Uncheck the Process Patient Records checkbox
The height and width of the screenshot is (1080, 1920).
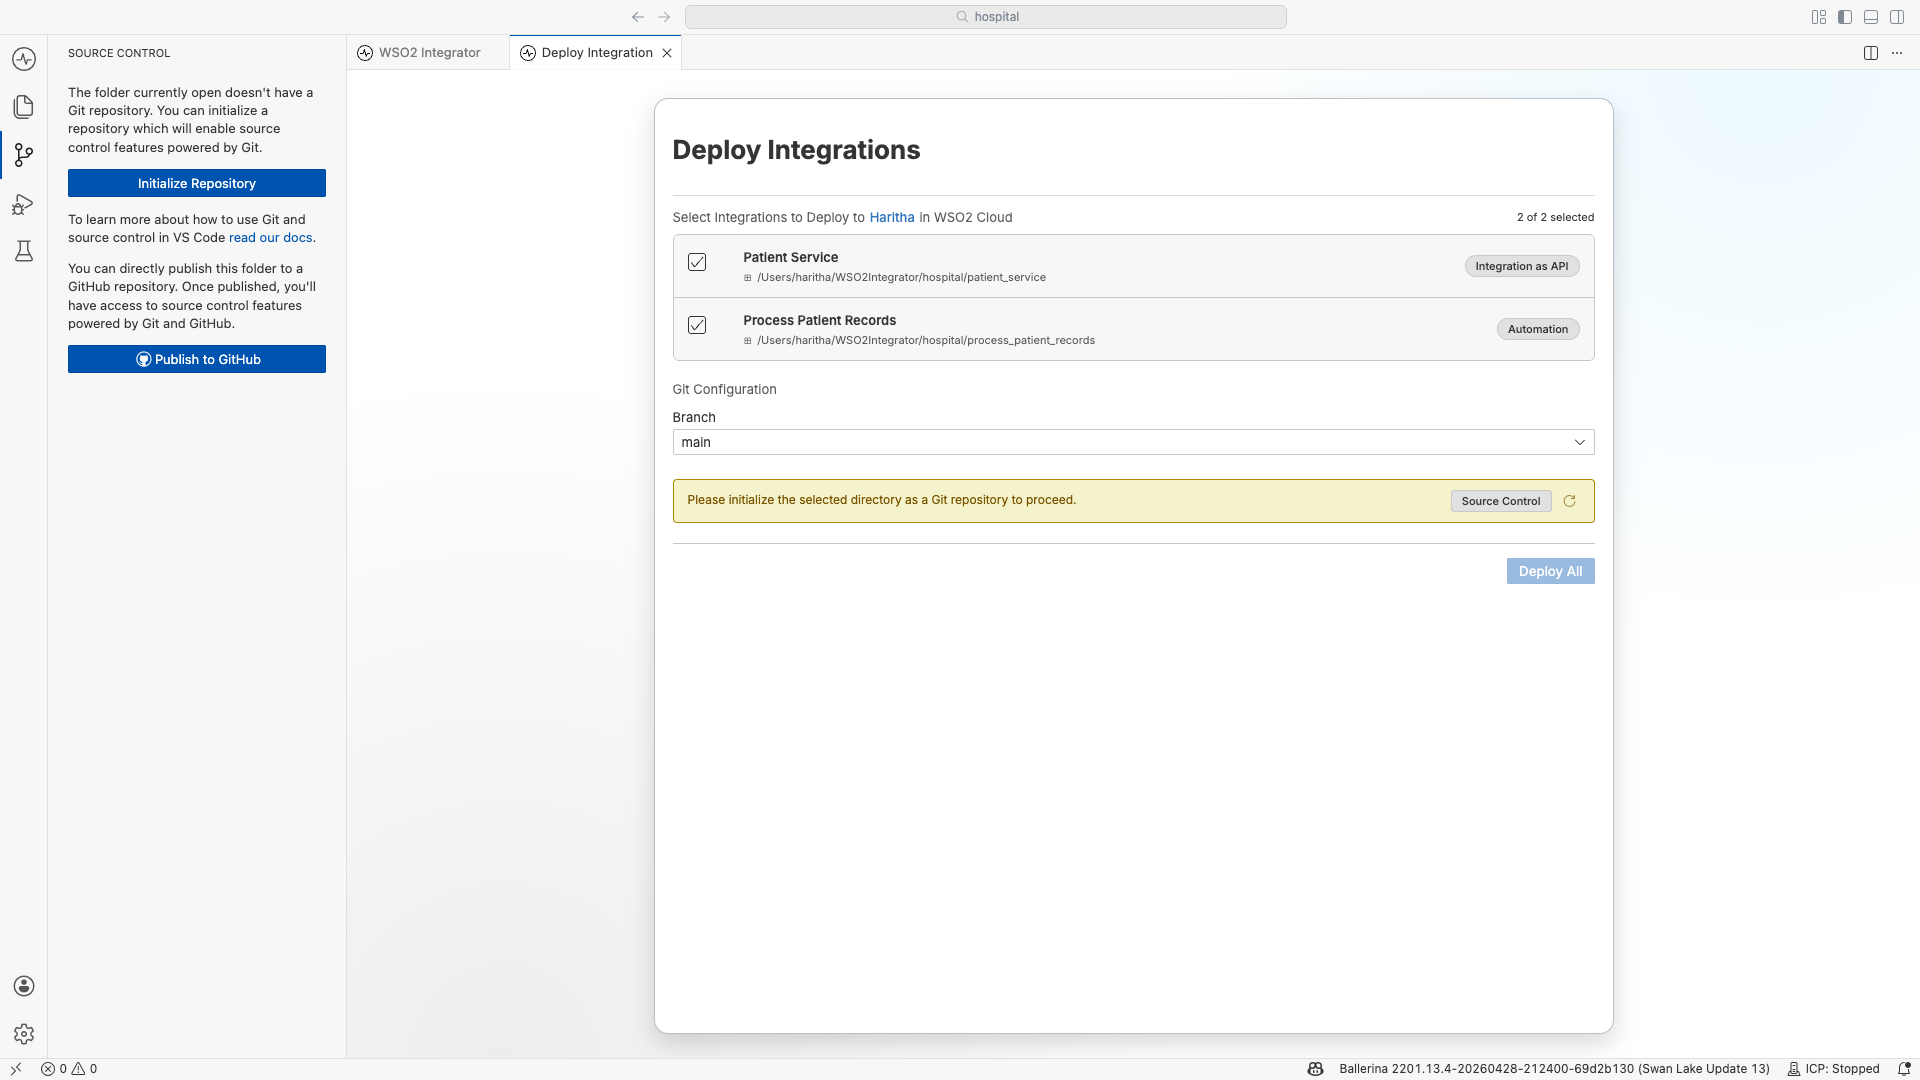pos(697,325)
